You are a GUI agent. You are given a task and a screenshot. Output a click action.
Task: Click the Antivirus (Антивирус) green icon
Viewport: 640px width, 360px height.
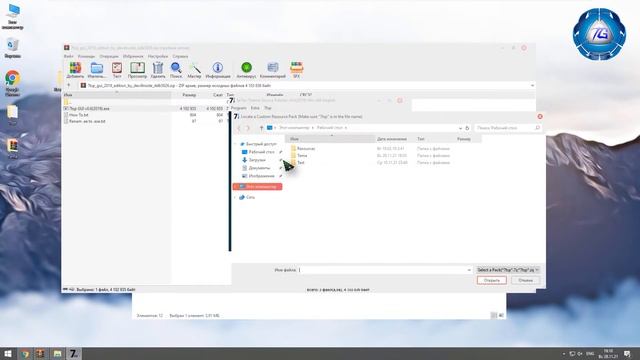pyautogui.click(x=246, y=70)
